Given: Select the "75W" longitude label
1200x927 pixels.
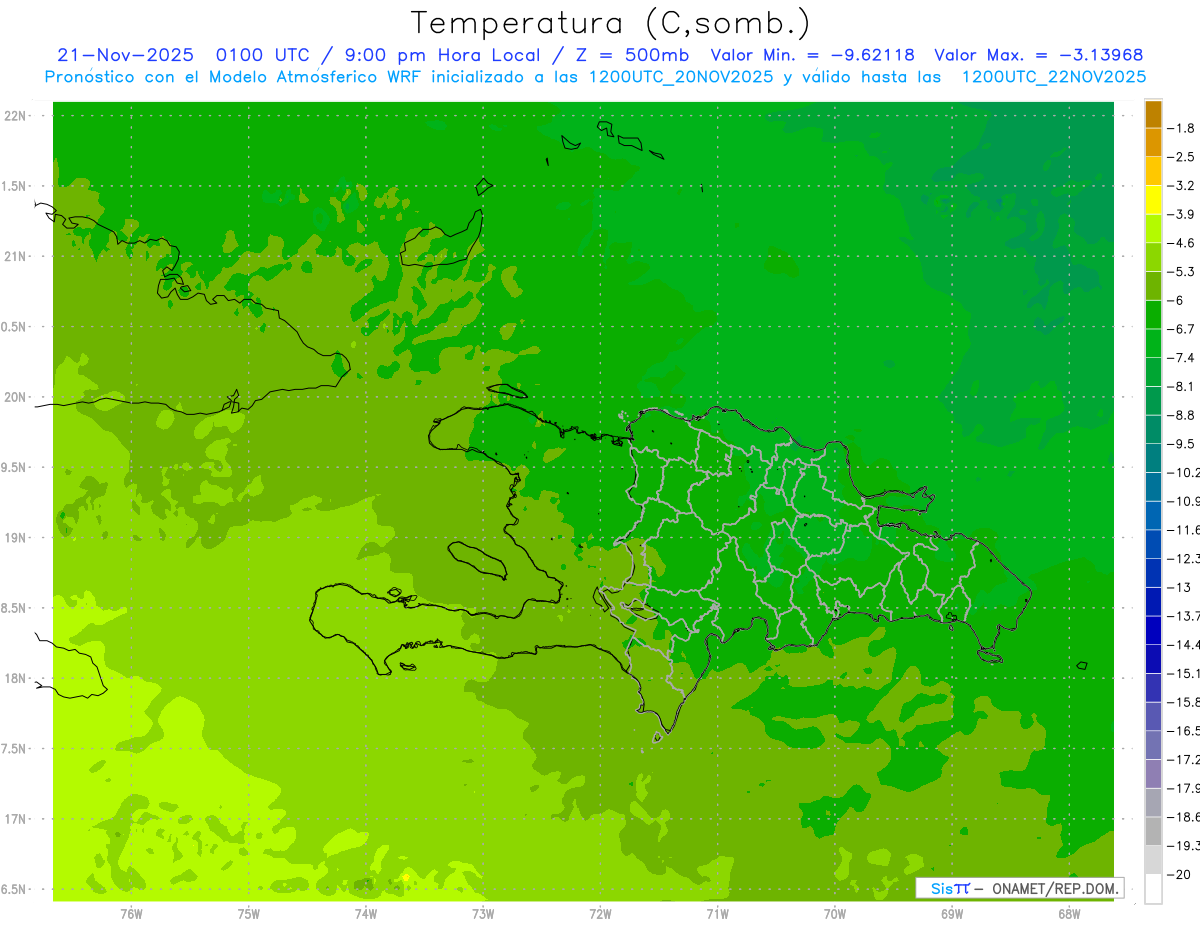Looking at the screenshot, I should [x=249, y=914].
